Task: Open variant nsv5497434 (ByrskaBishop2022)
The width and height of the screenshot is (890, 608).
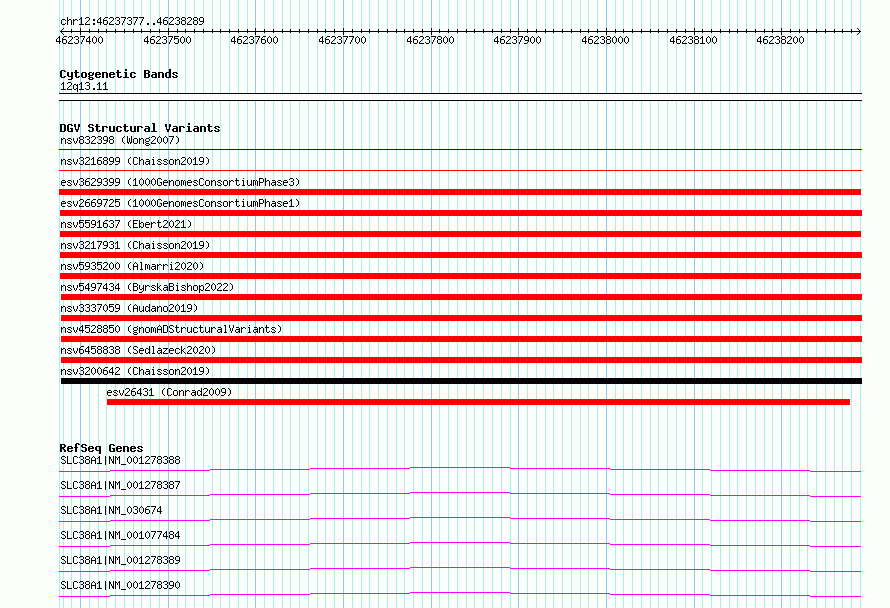Action: click(x=147, y=287)
